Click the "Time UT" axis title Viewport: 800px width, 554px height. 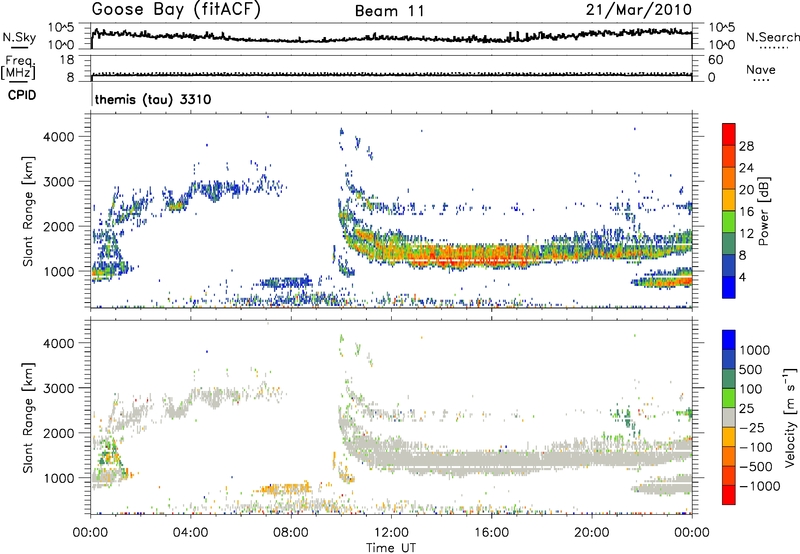(x=391, y=548)
